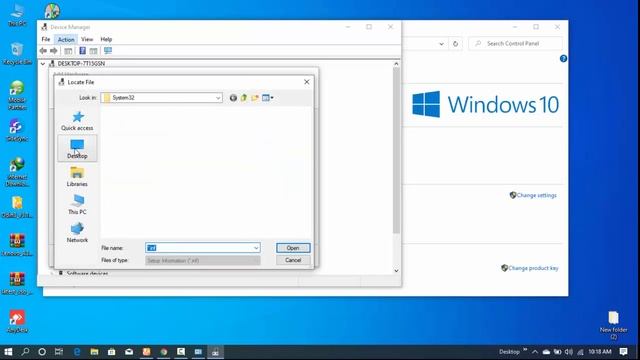Screen dimensions: 640x360
Task: Close the Locate File dialog
Action: 307,82
